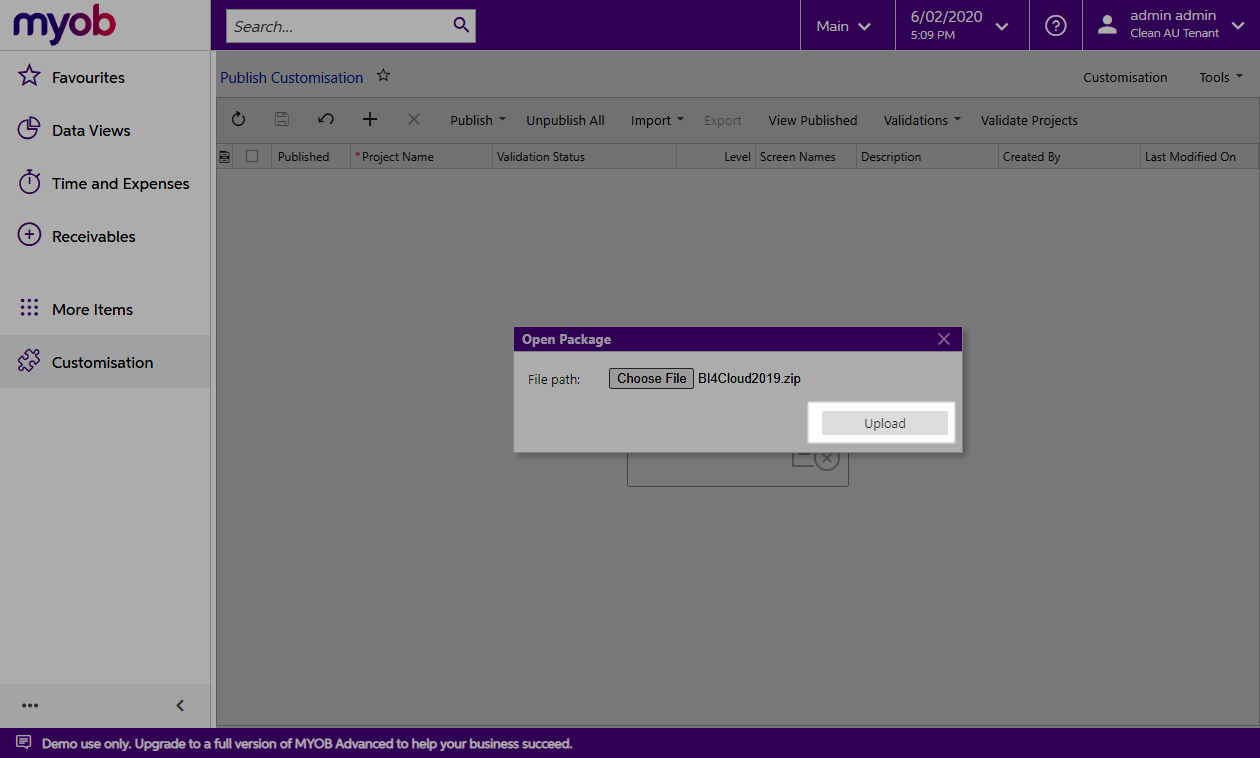The height and width of the screenshot is (758, 1260).
Task: Click the delete row X icon
Action: tap(414, 120)
